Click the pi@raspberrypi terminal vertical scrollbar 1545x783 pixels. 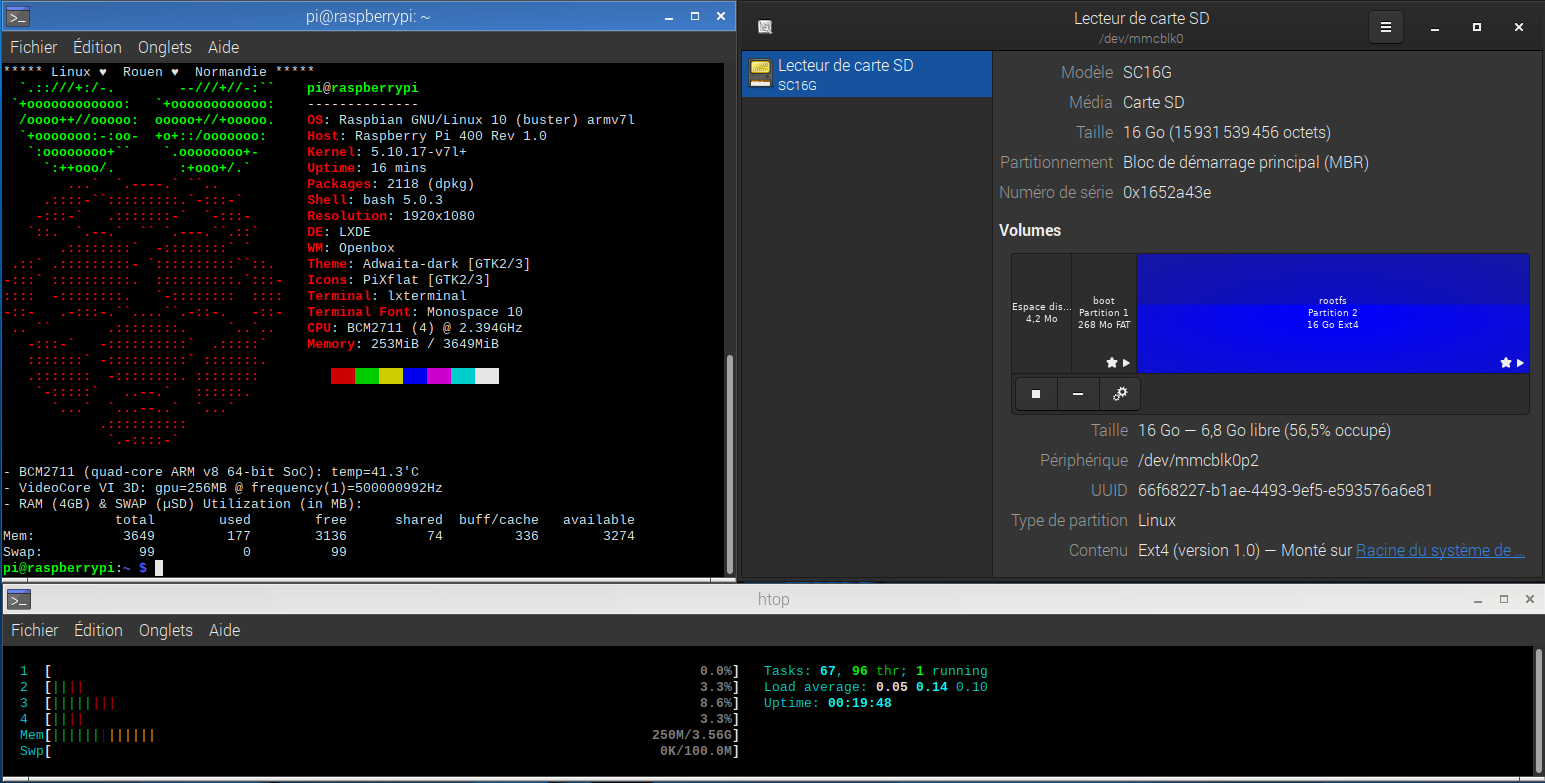729,466
